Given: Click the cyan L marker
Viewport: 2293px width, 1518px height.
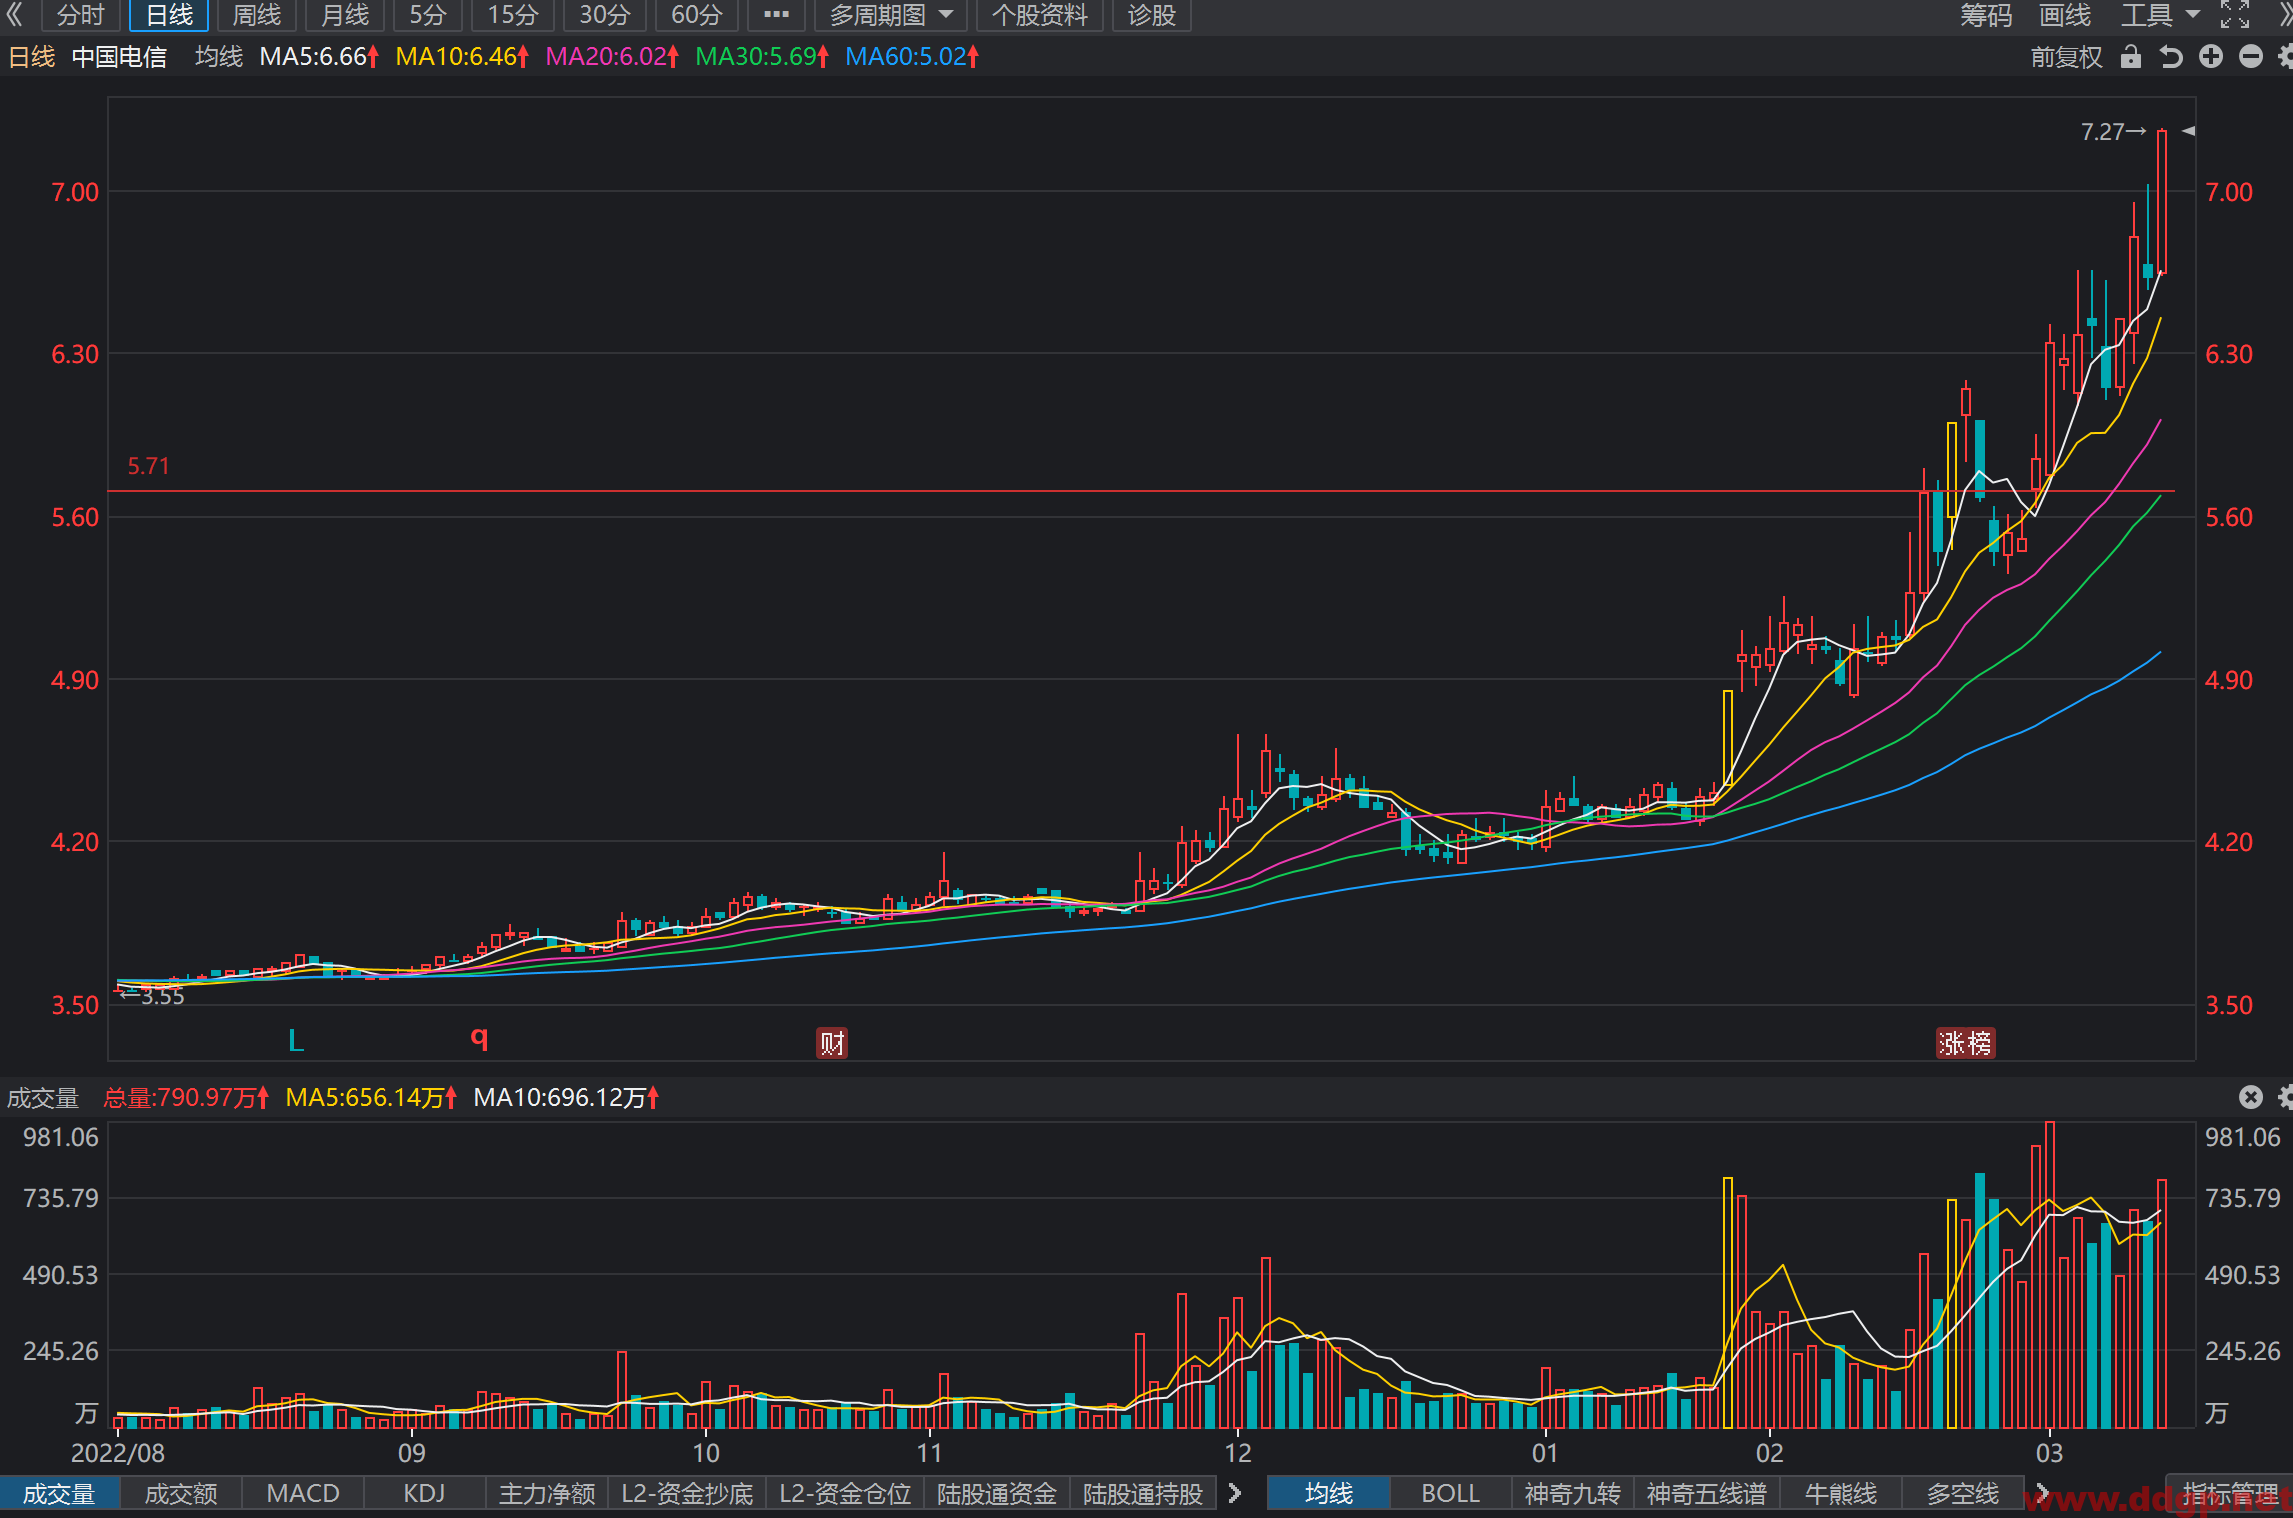Looking at the screenshot, I should [x=296, y=1040].
